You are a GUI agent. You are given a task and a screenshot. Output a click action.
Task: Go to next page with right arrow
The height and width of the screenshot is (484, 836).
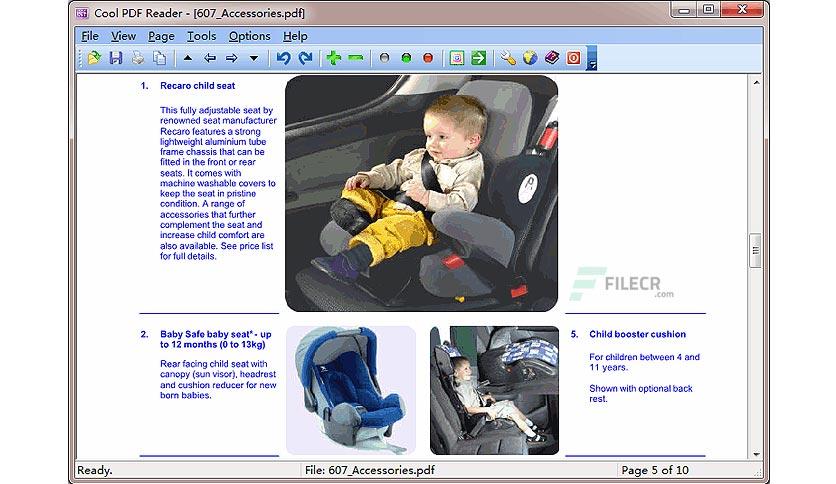(x=231, y=58)
